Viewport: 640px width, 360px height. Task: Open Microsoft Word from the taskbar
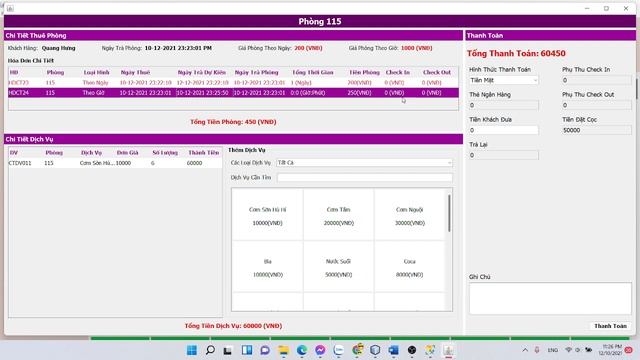393,350
